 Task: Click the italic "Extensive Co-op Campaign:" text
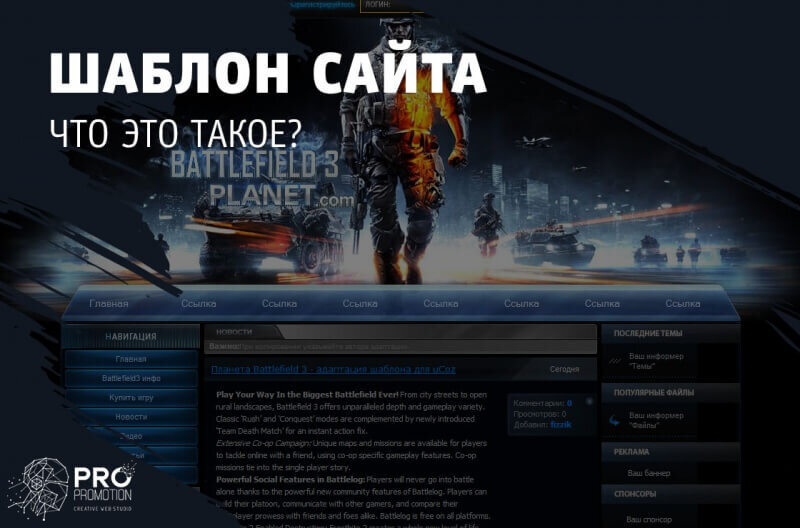pyautogui.click(x=264, y=443)
